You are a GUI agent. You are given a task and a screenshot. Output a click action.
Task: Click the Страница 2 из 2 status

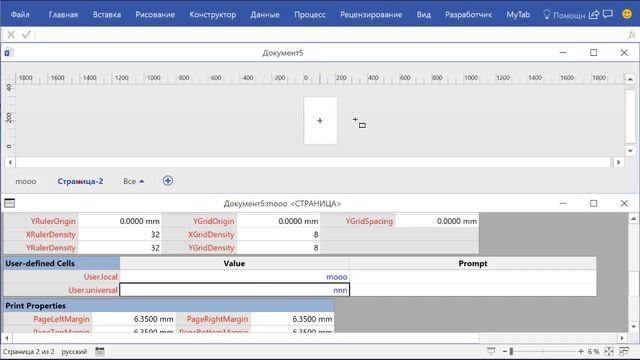[x=29, y=351]
